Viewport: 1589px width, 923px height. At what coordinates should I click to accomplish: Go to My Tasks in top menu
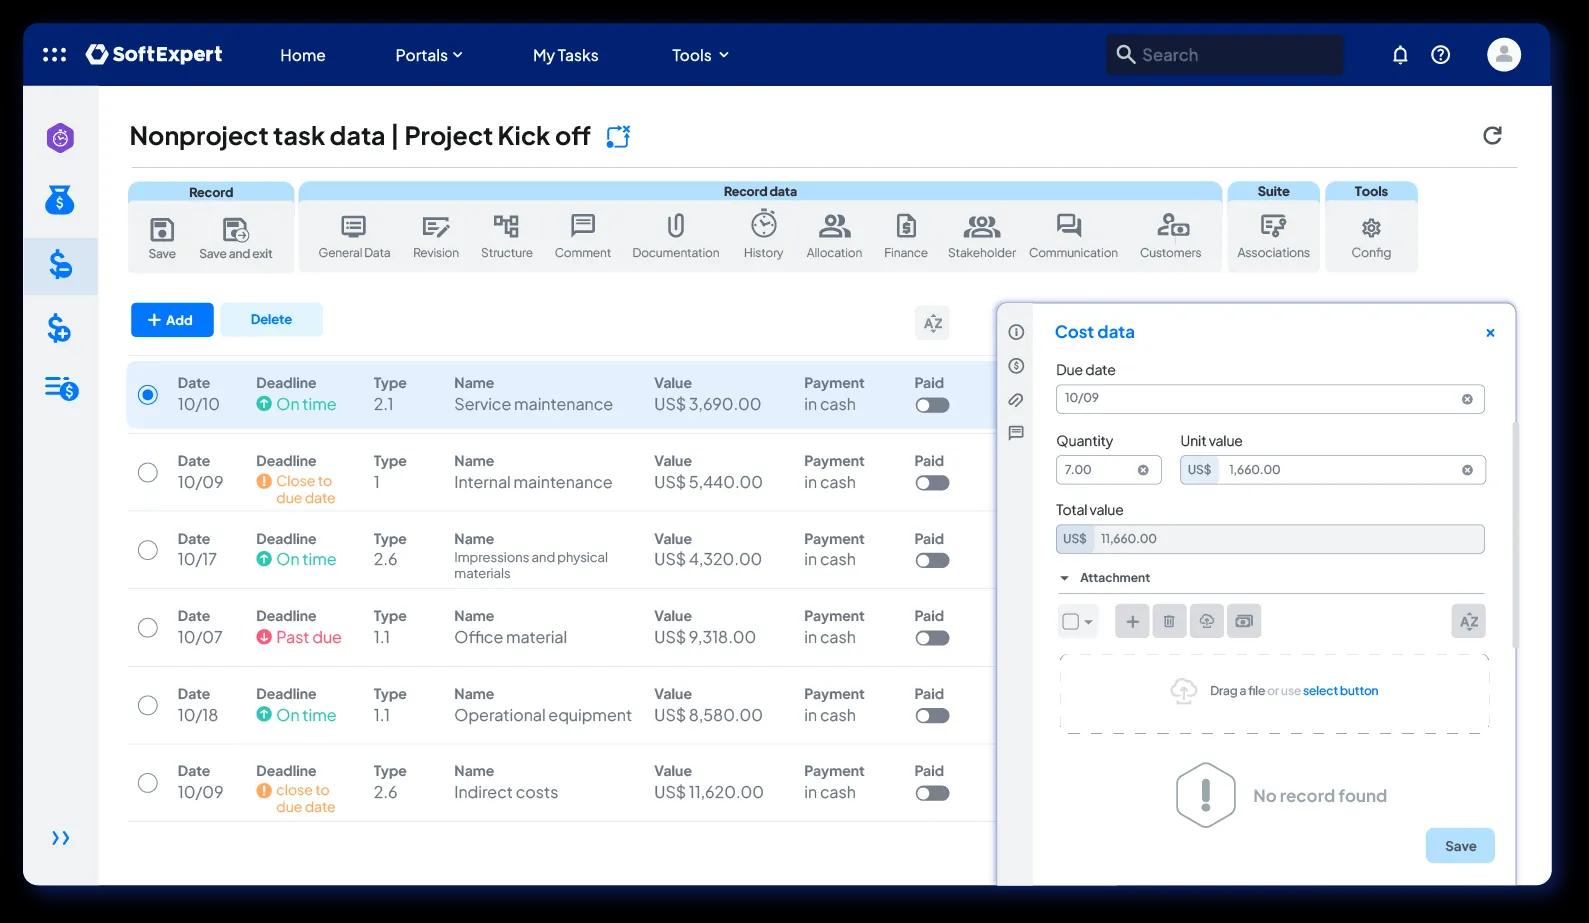(565, 55)
